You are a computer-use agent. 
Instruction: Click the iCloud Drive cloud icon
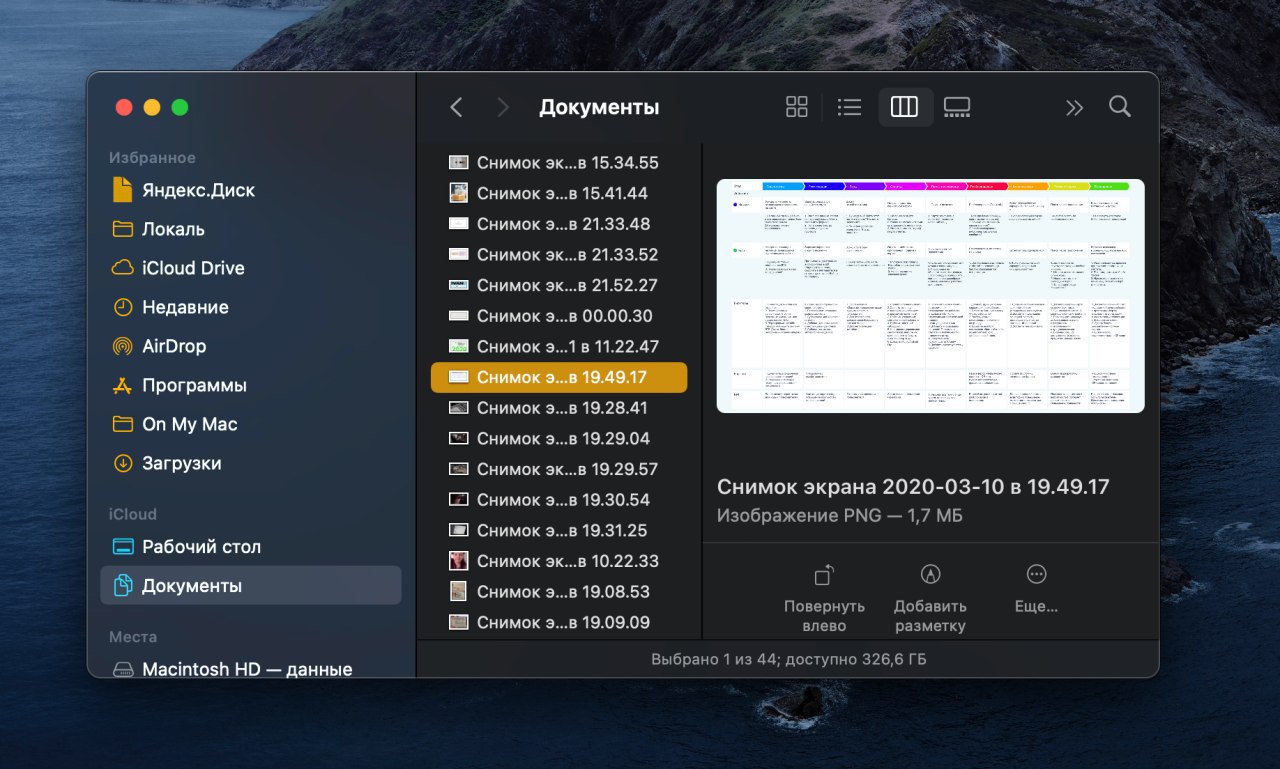coord(123,268)
